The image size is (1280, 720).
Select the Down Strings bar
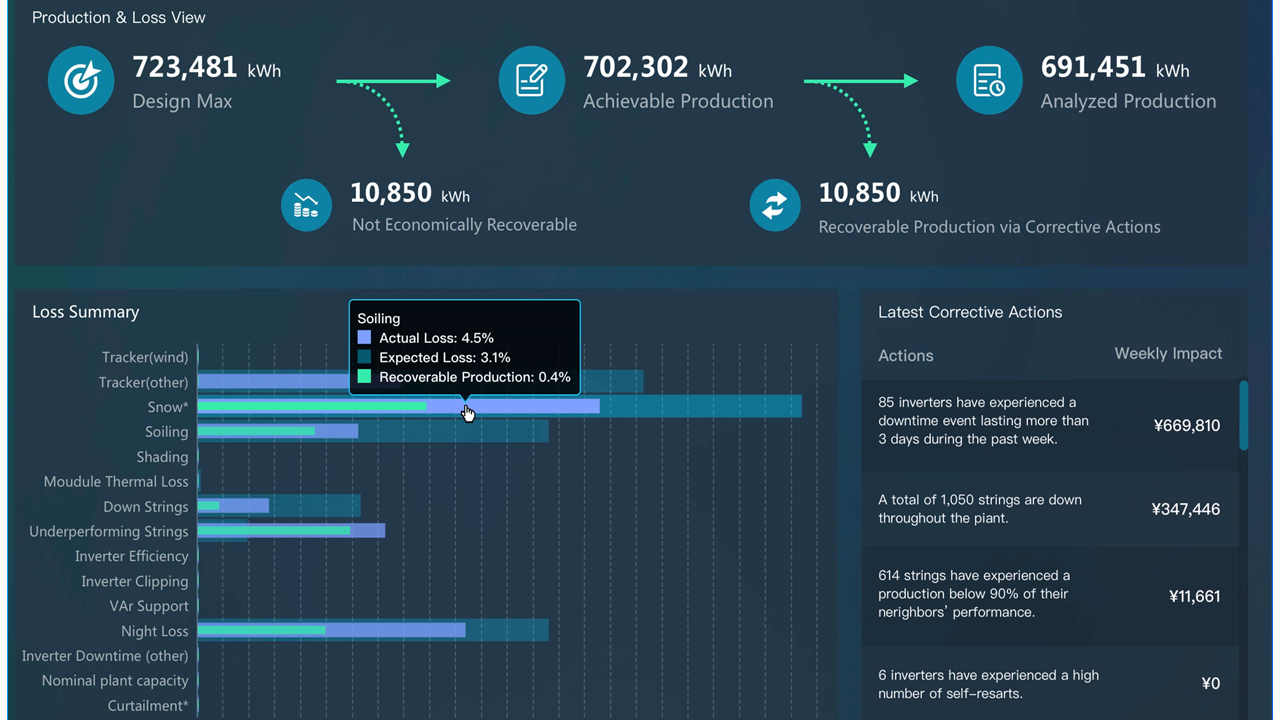pos(279,506)
